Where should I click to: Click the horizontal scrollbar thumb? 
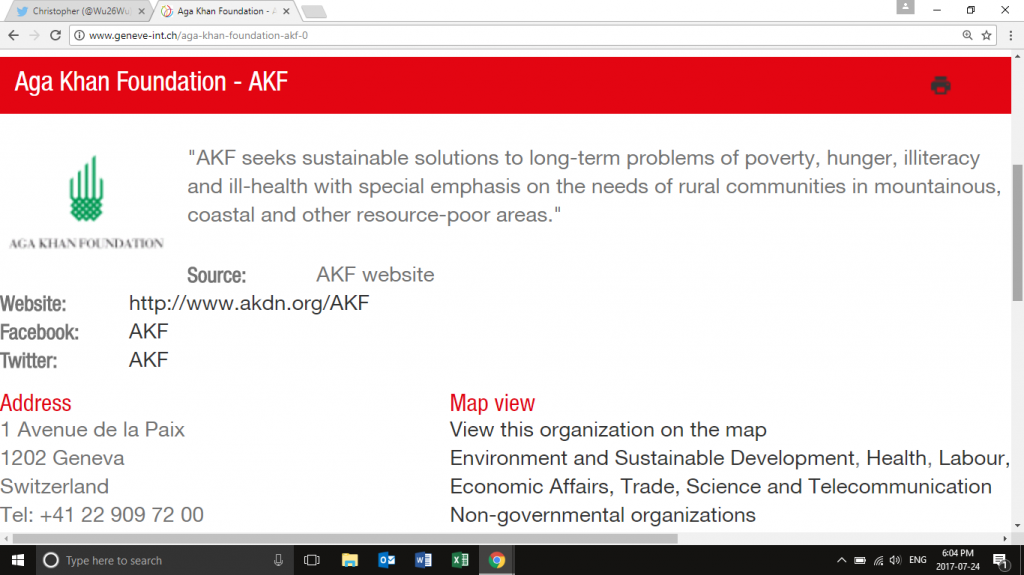tap(345, 539)
